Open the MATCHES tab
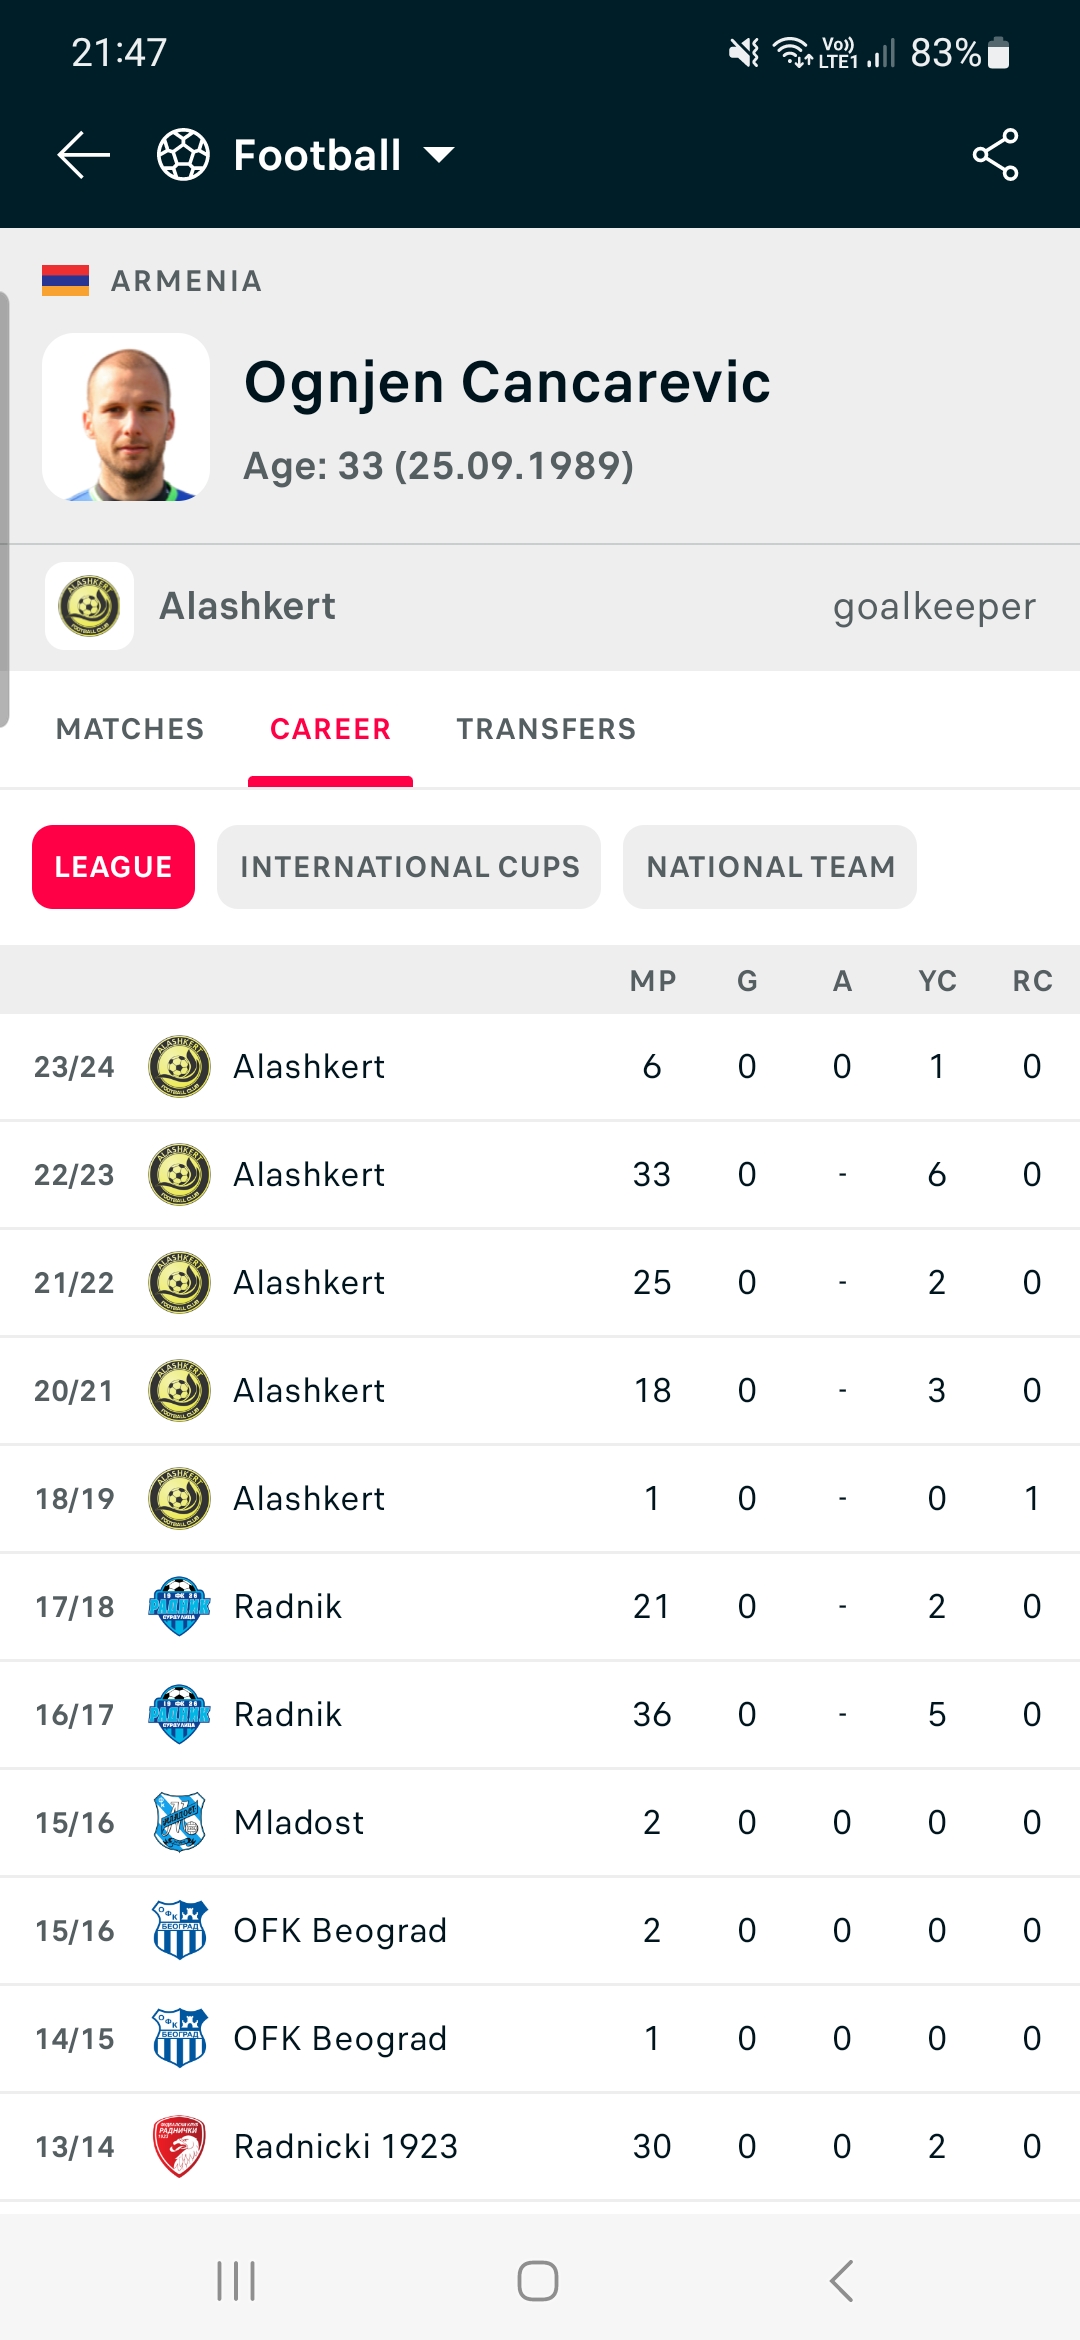 click(130, 729)
